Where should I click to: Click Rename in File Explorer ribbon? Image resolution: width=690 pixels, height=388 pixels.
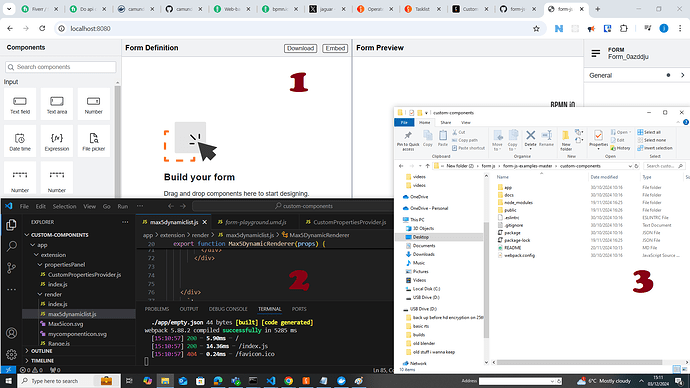pyautogui.click(x=547, y=138)
